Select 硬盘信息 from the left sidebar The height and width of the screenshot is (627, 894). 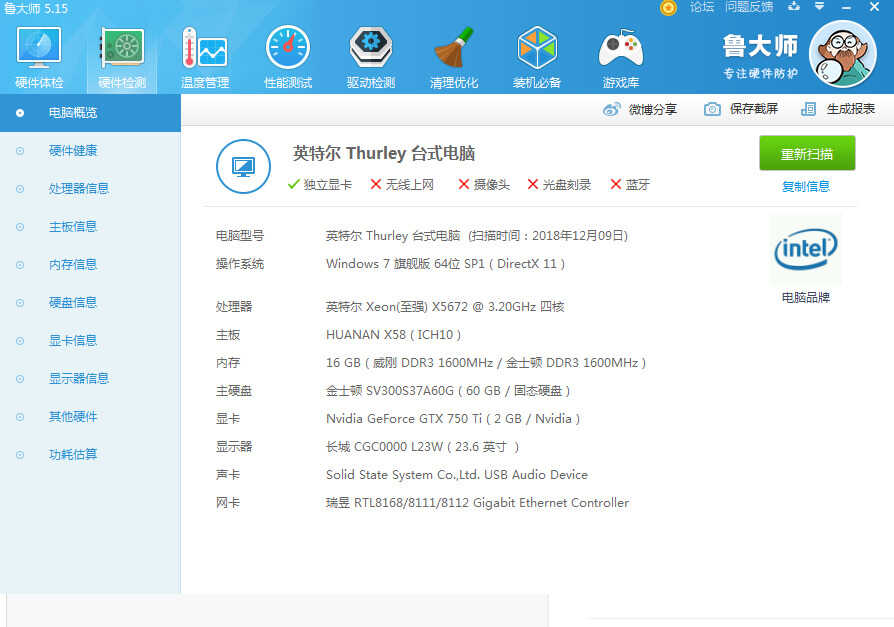pyautogui.click(x=72, y=302)
